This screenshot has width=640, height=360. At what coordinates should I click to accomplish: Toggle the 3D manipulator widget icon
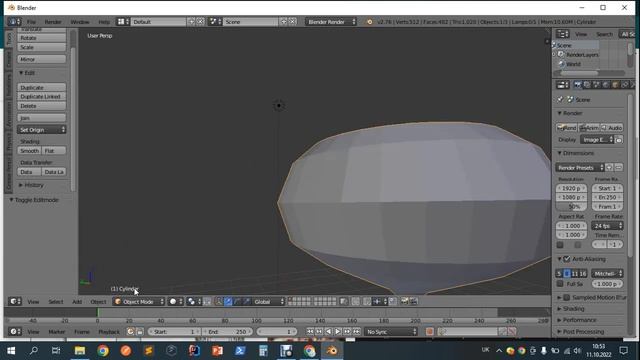(x=219, y=302)
